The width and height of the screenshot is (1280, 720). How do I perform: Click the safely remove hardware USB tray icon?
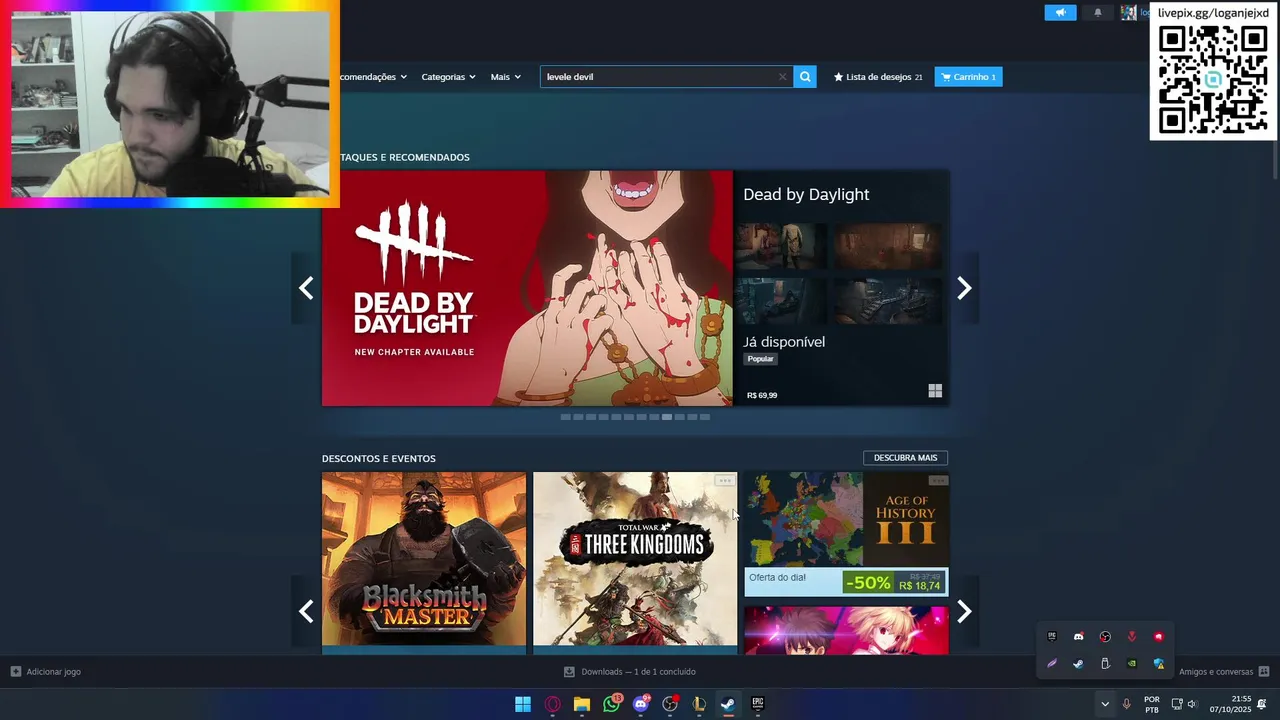1105,664
